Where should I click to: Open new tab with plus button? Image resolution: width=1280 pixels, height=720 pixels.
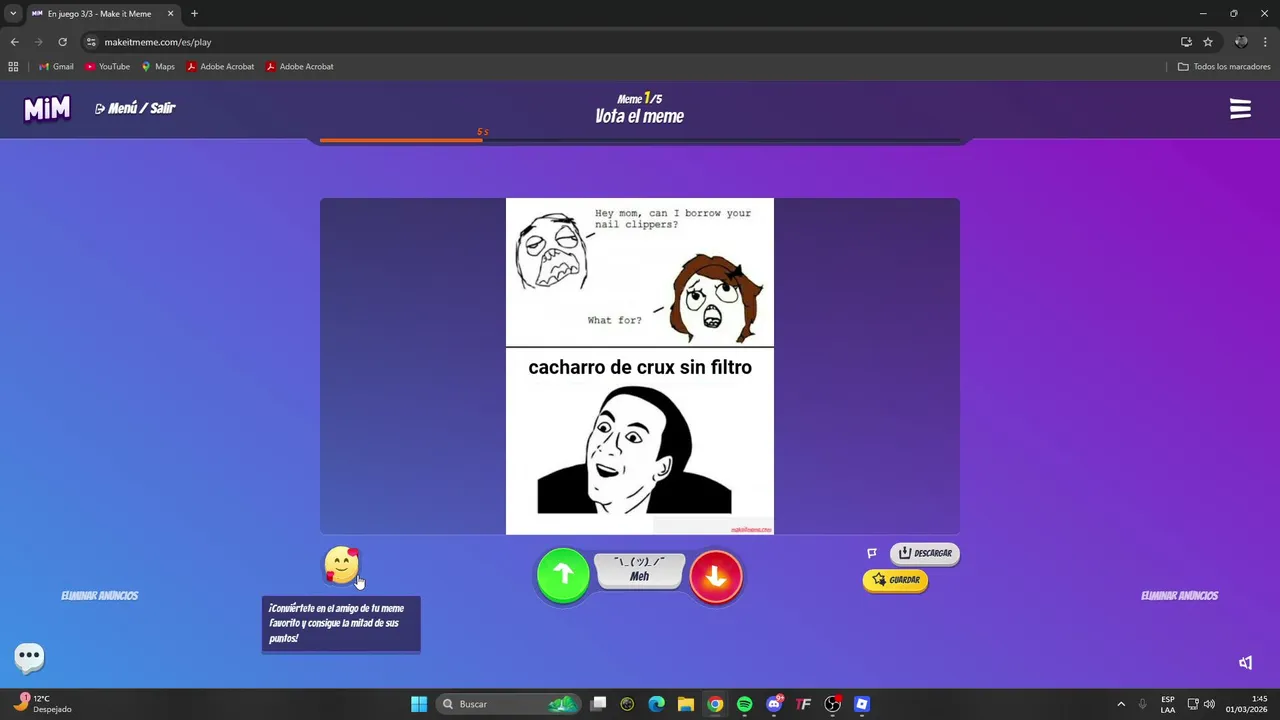194,14
